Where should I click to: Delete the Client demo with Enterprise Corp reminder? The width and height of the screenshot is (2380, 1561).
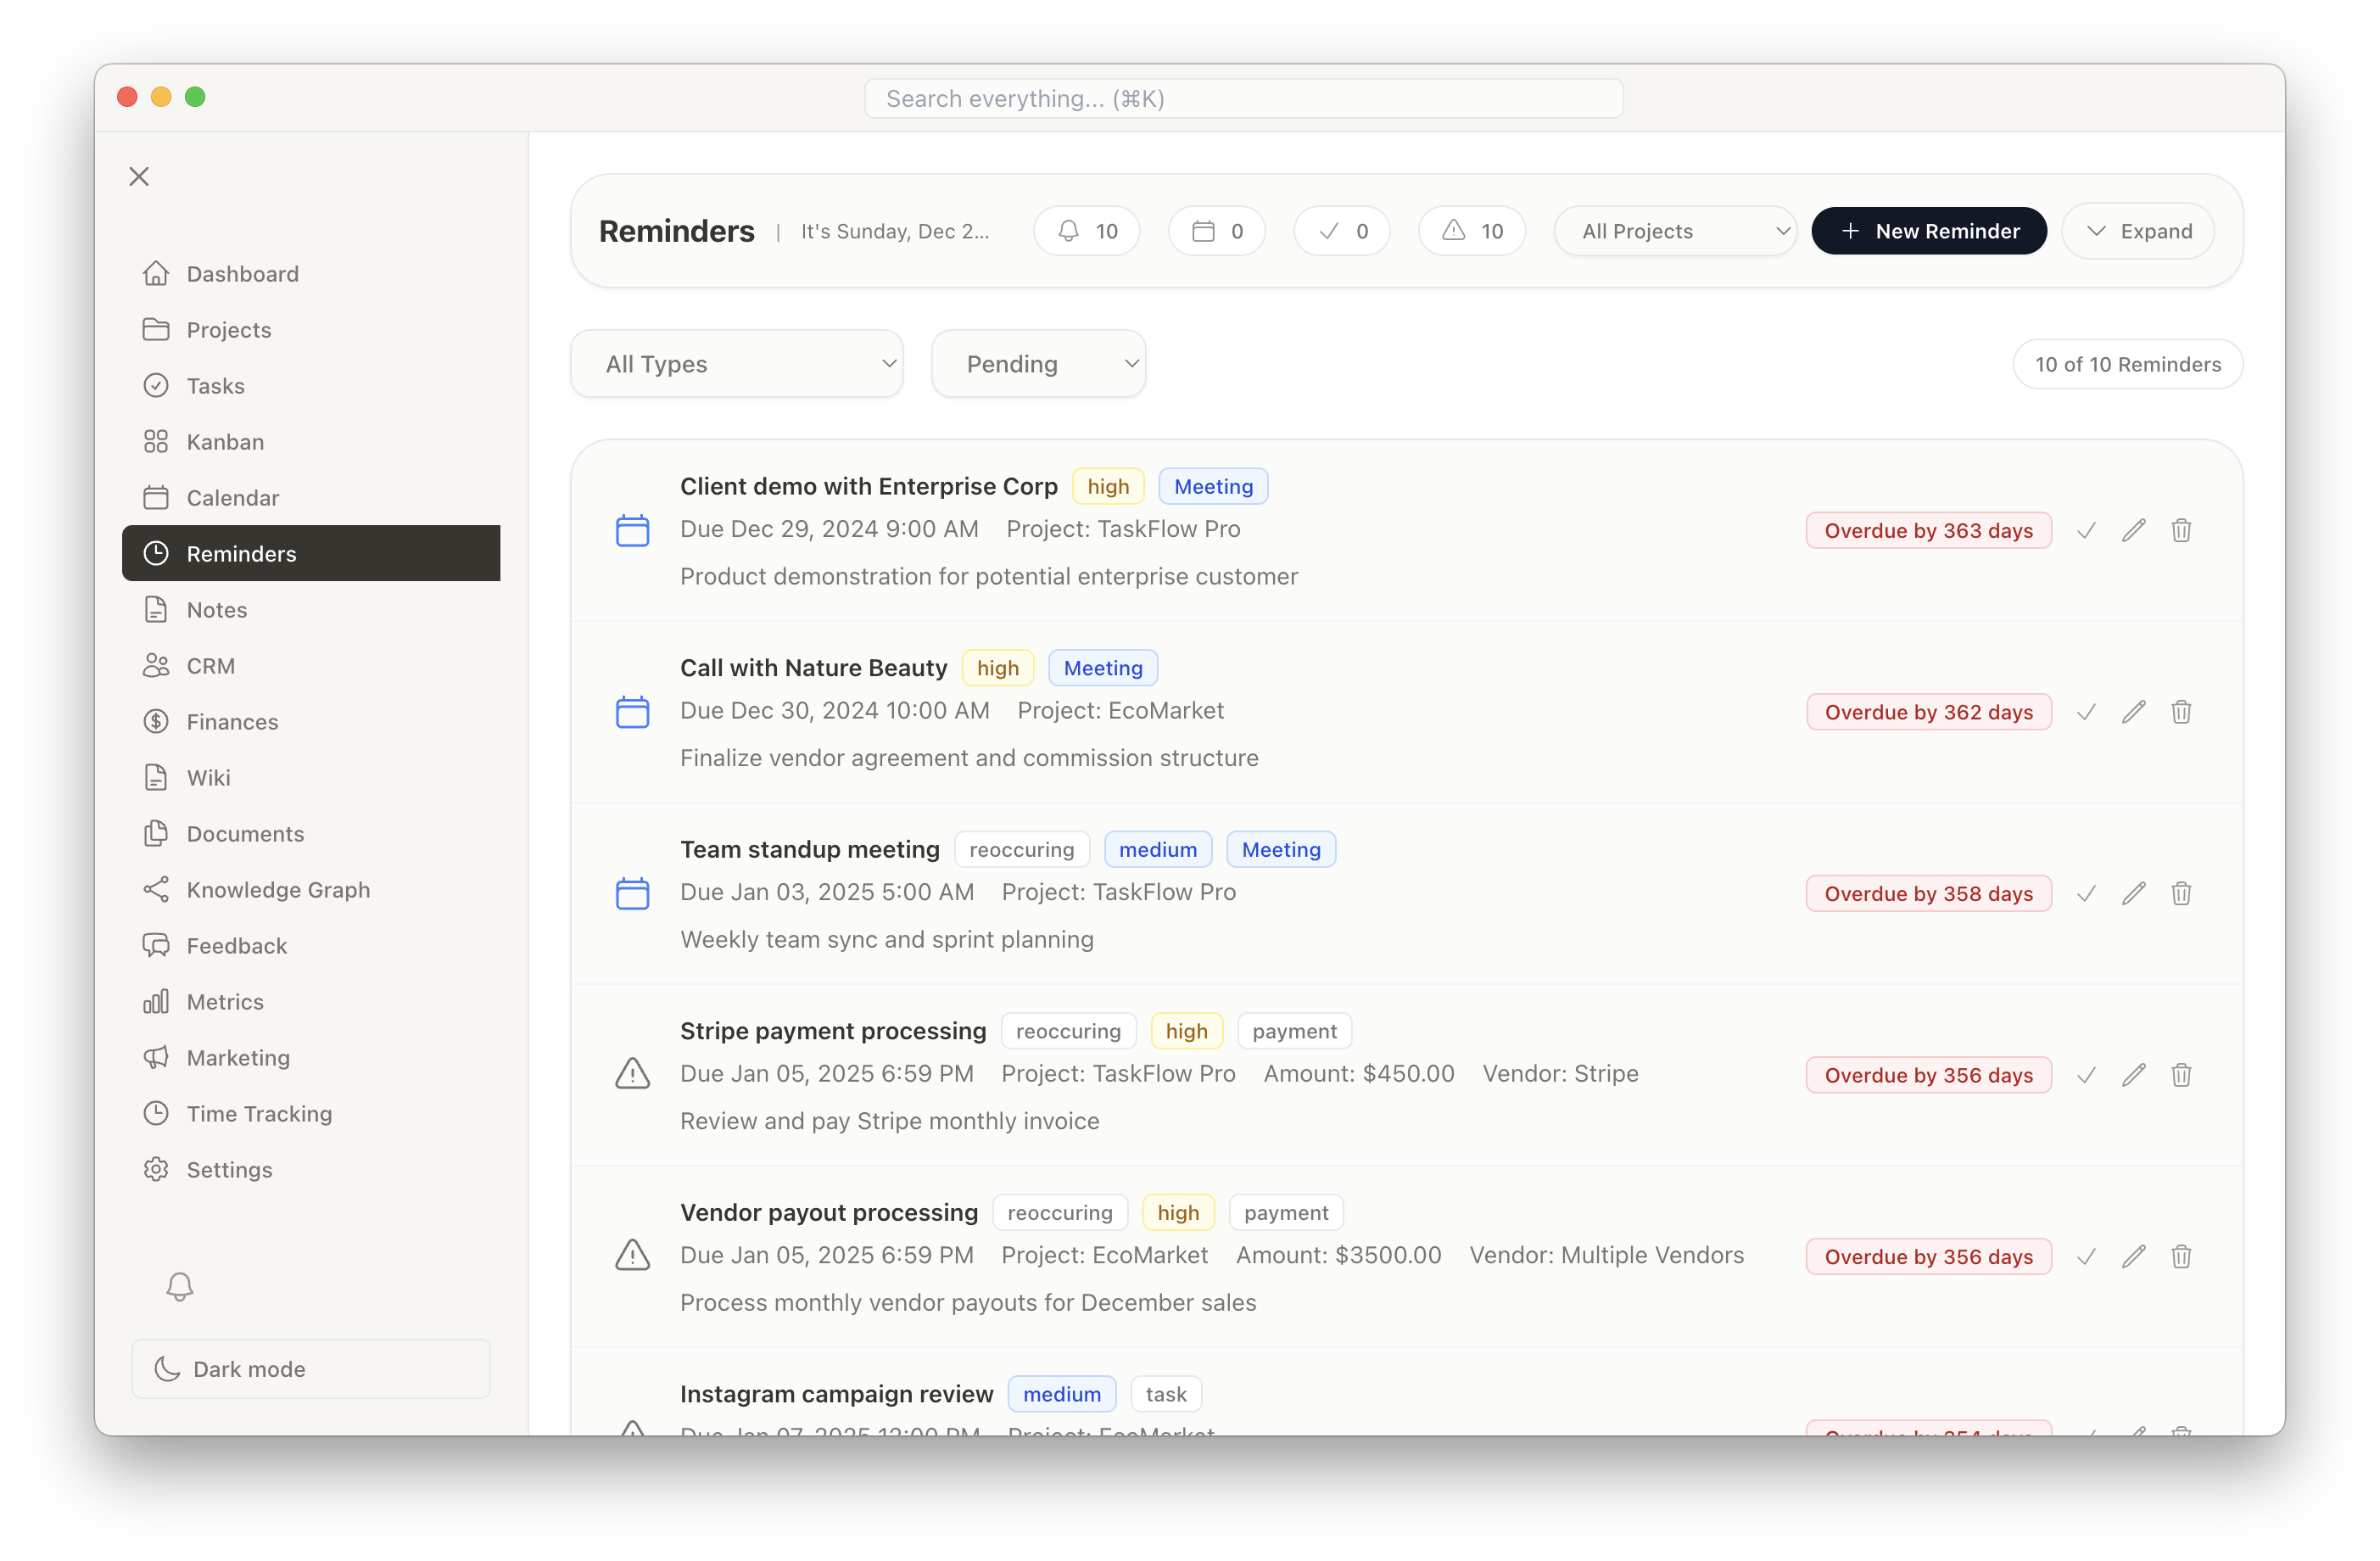(2181, 530)
